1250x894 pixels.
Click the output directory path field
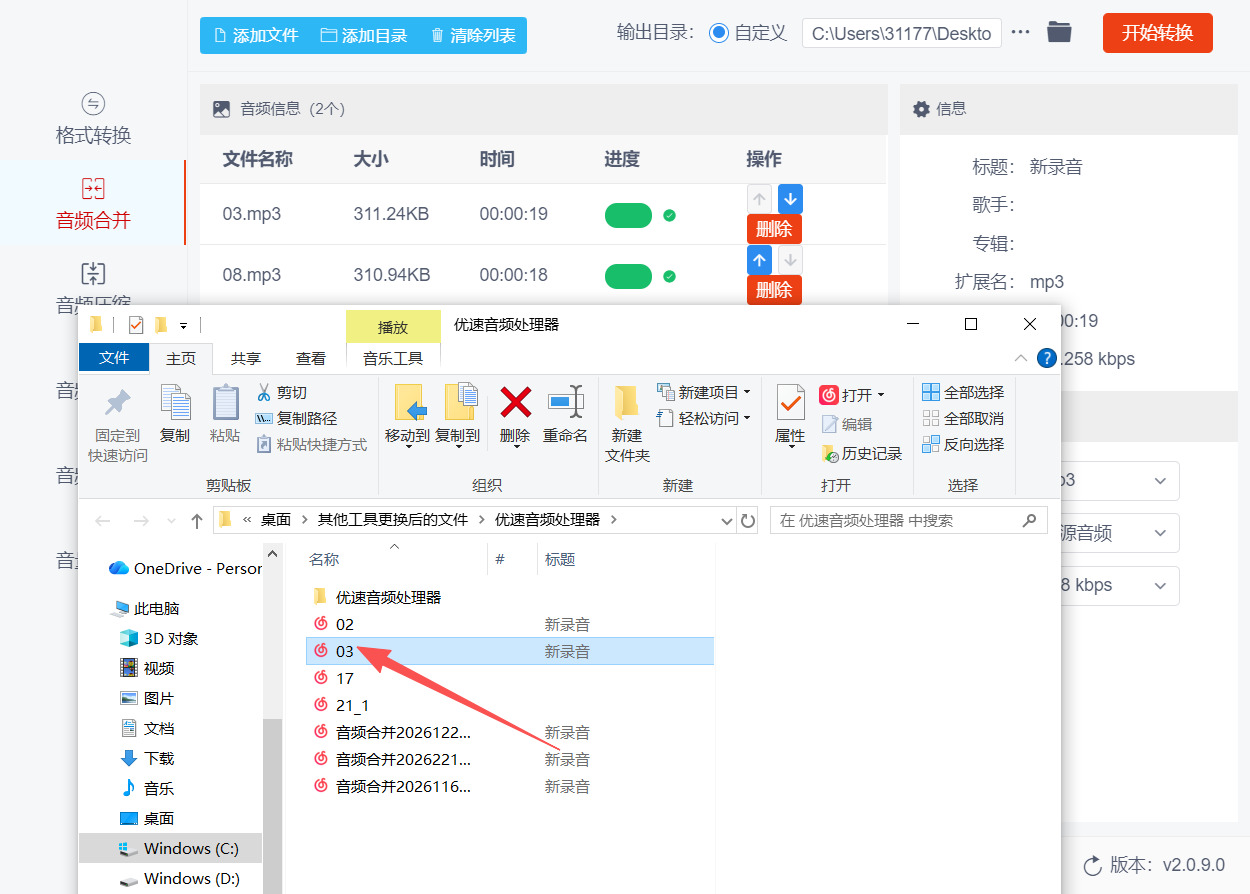(x=901, y=33)
